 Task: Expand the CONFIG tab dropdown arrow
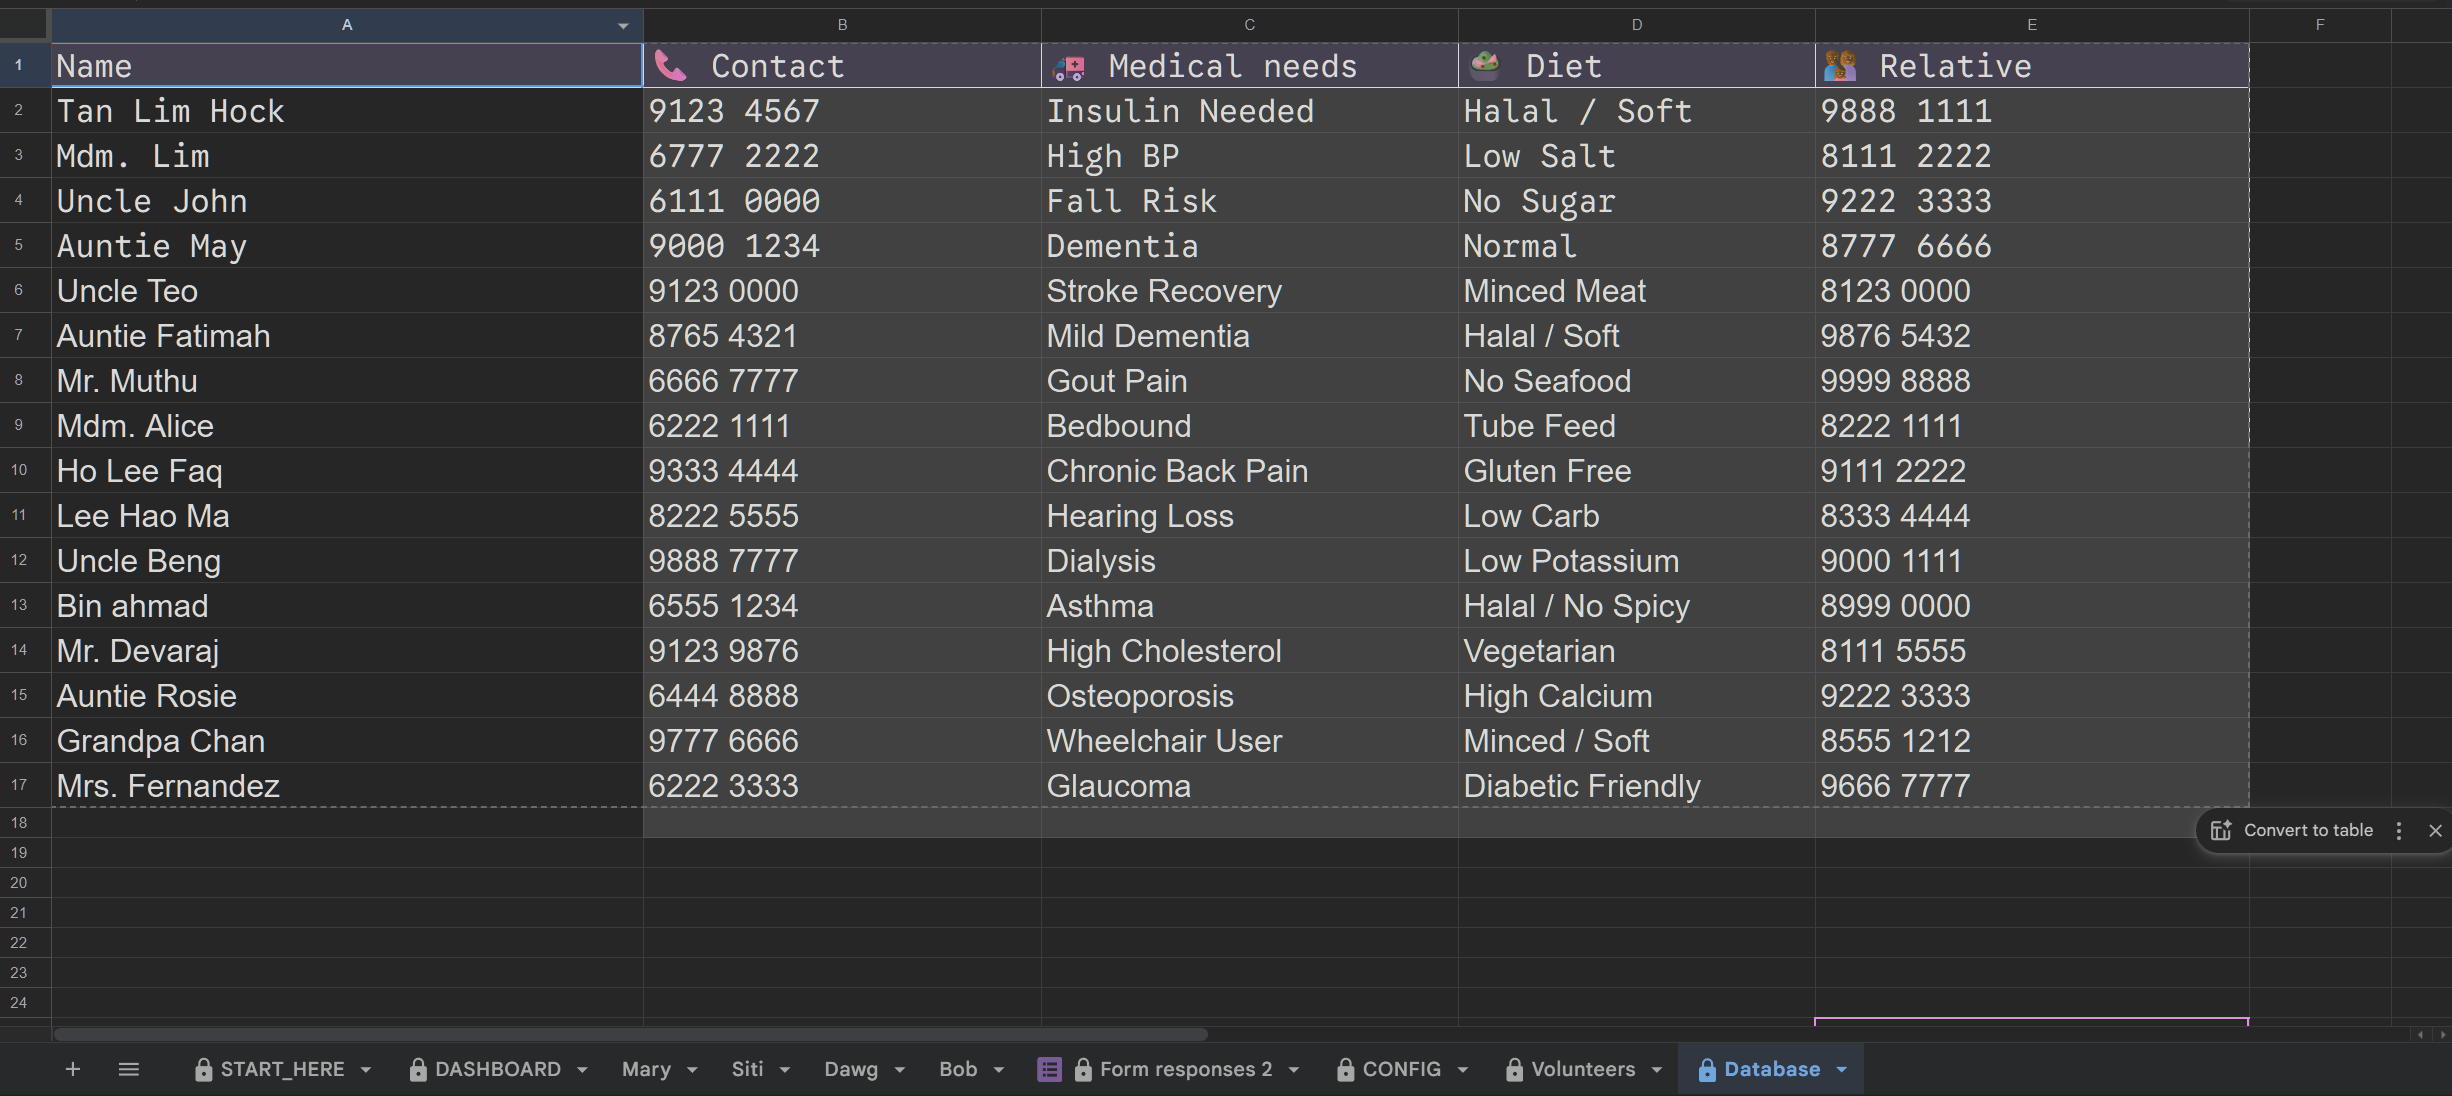click(x=1463, y=1070)
